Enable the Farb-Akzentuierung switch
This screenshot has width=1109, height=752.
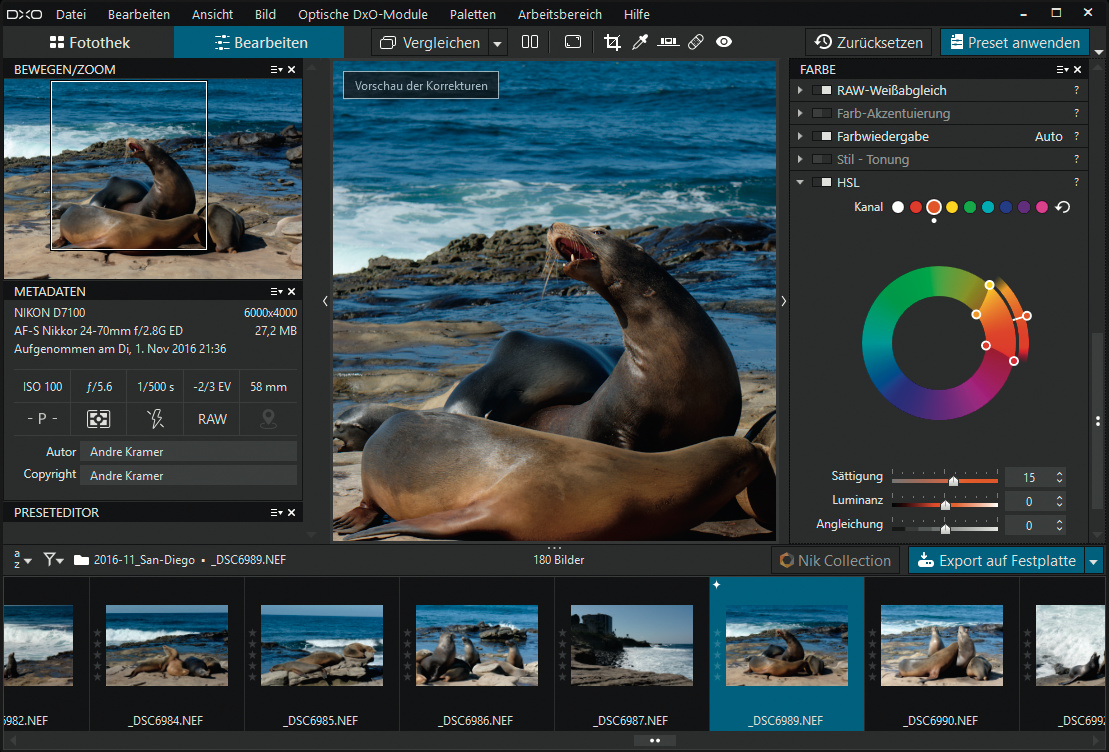(x=822, y=114)
